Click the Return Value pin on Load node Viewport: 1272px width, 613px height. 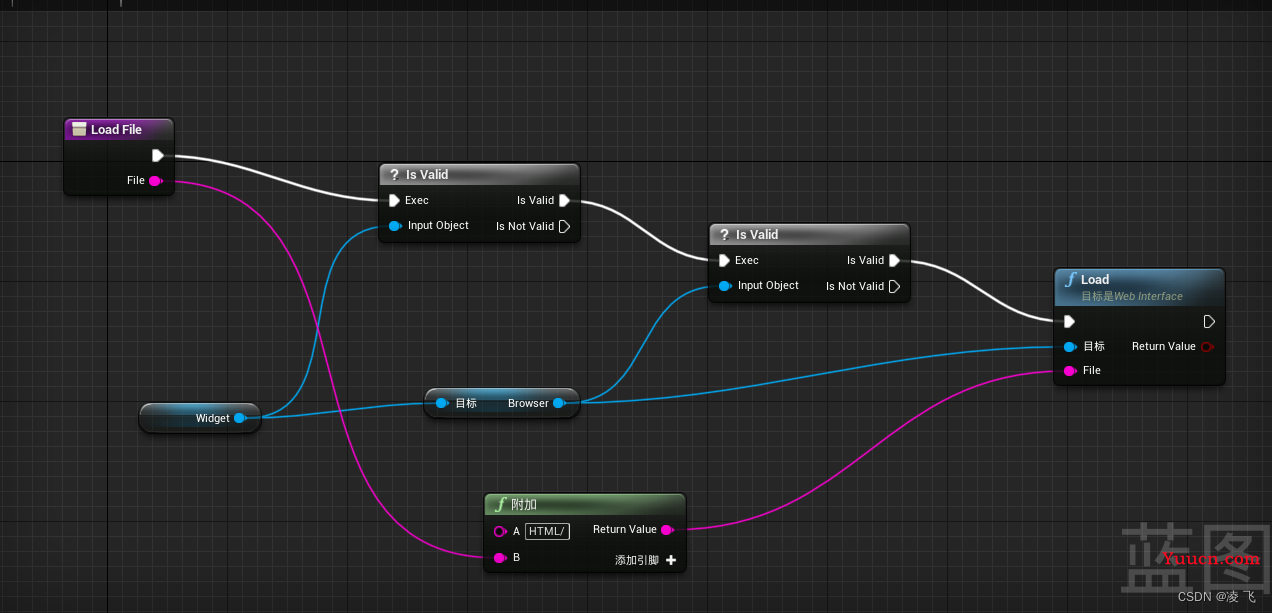[x=1207, y=347]
